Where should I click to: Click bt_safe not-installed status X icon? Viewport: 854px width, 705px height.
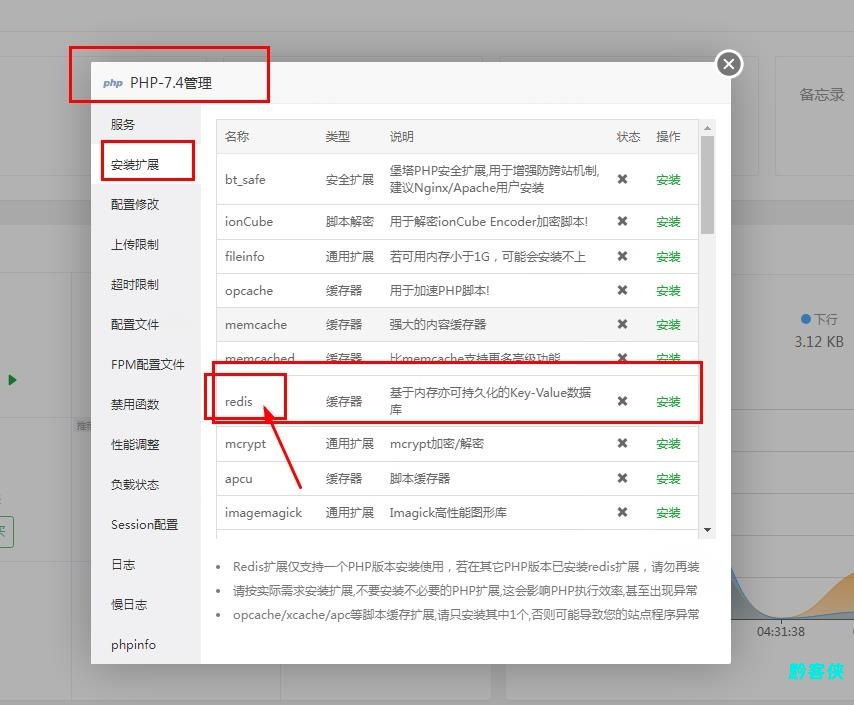[x=623, y=179]
